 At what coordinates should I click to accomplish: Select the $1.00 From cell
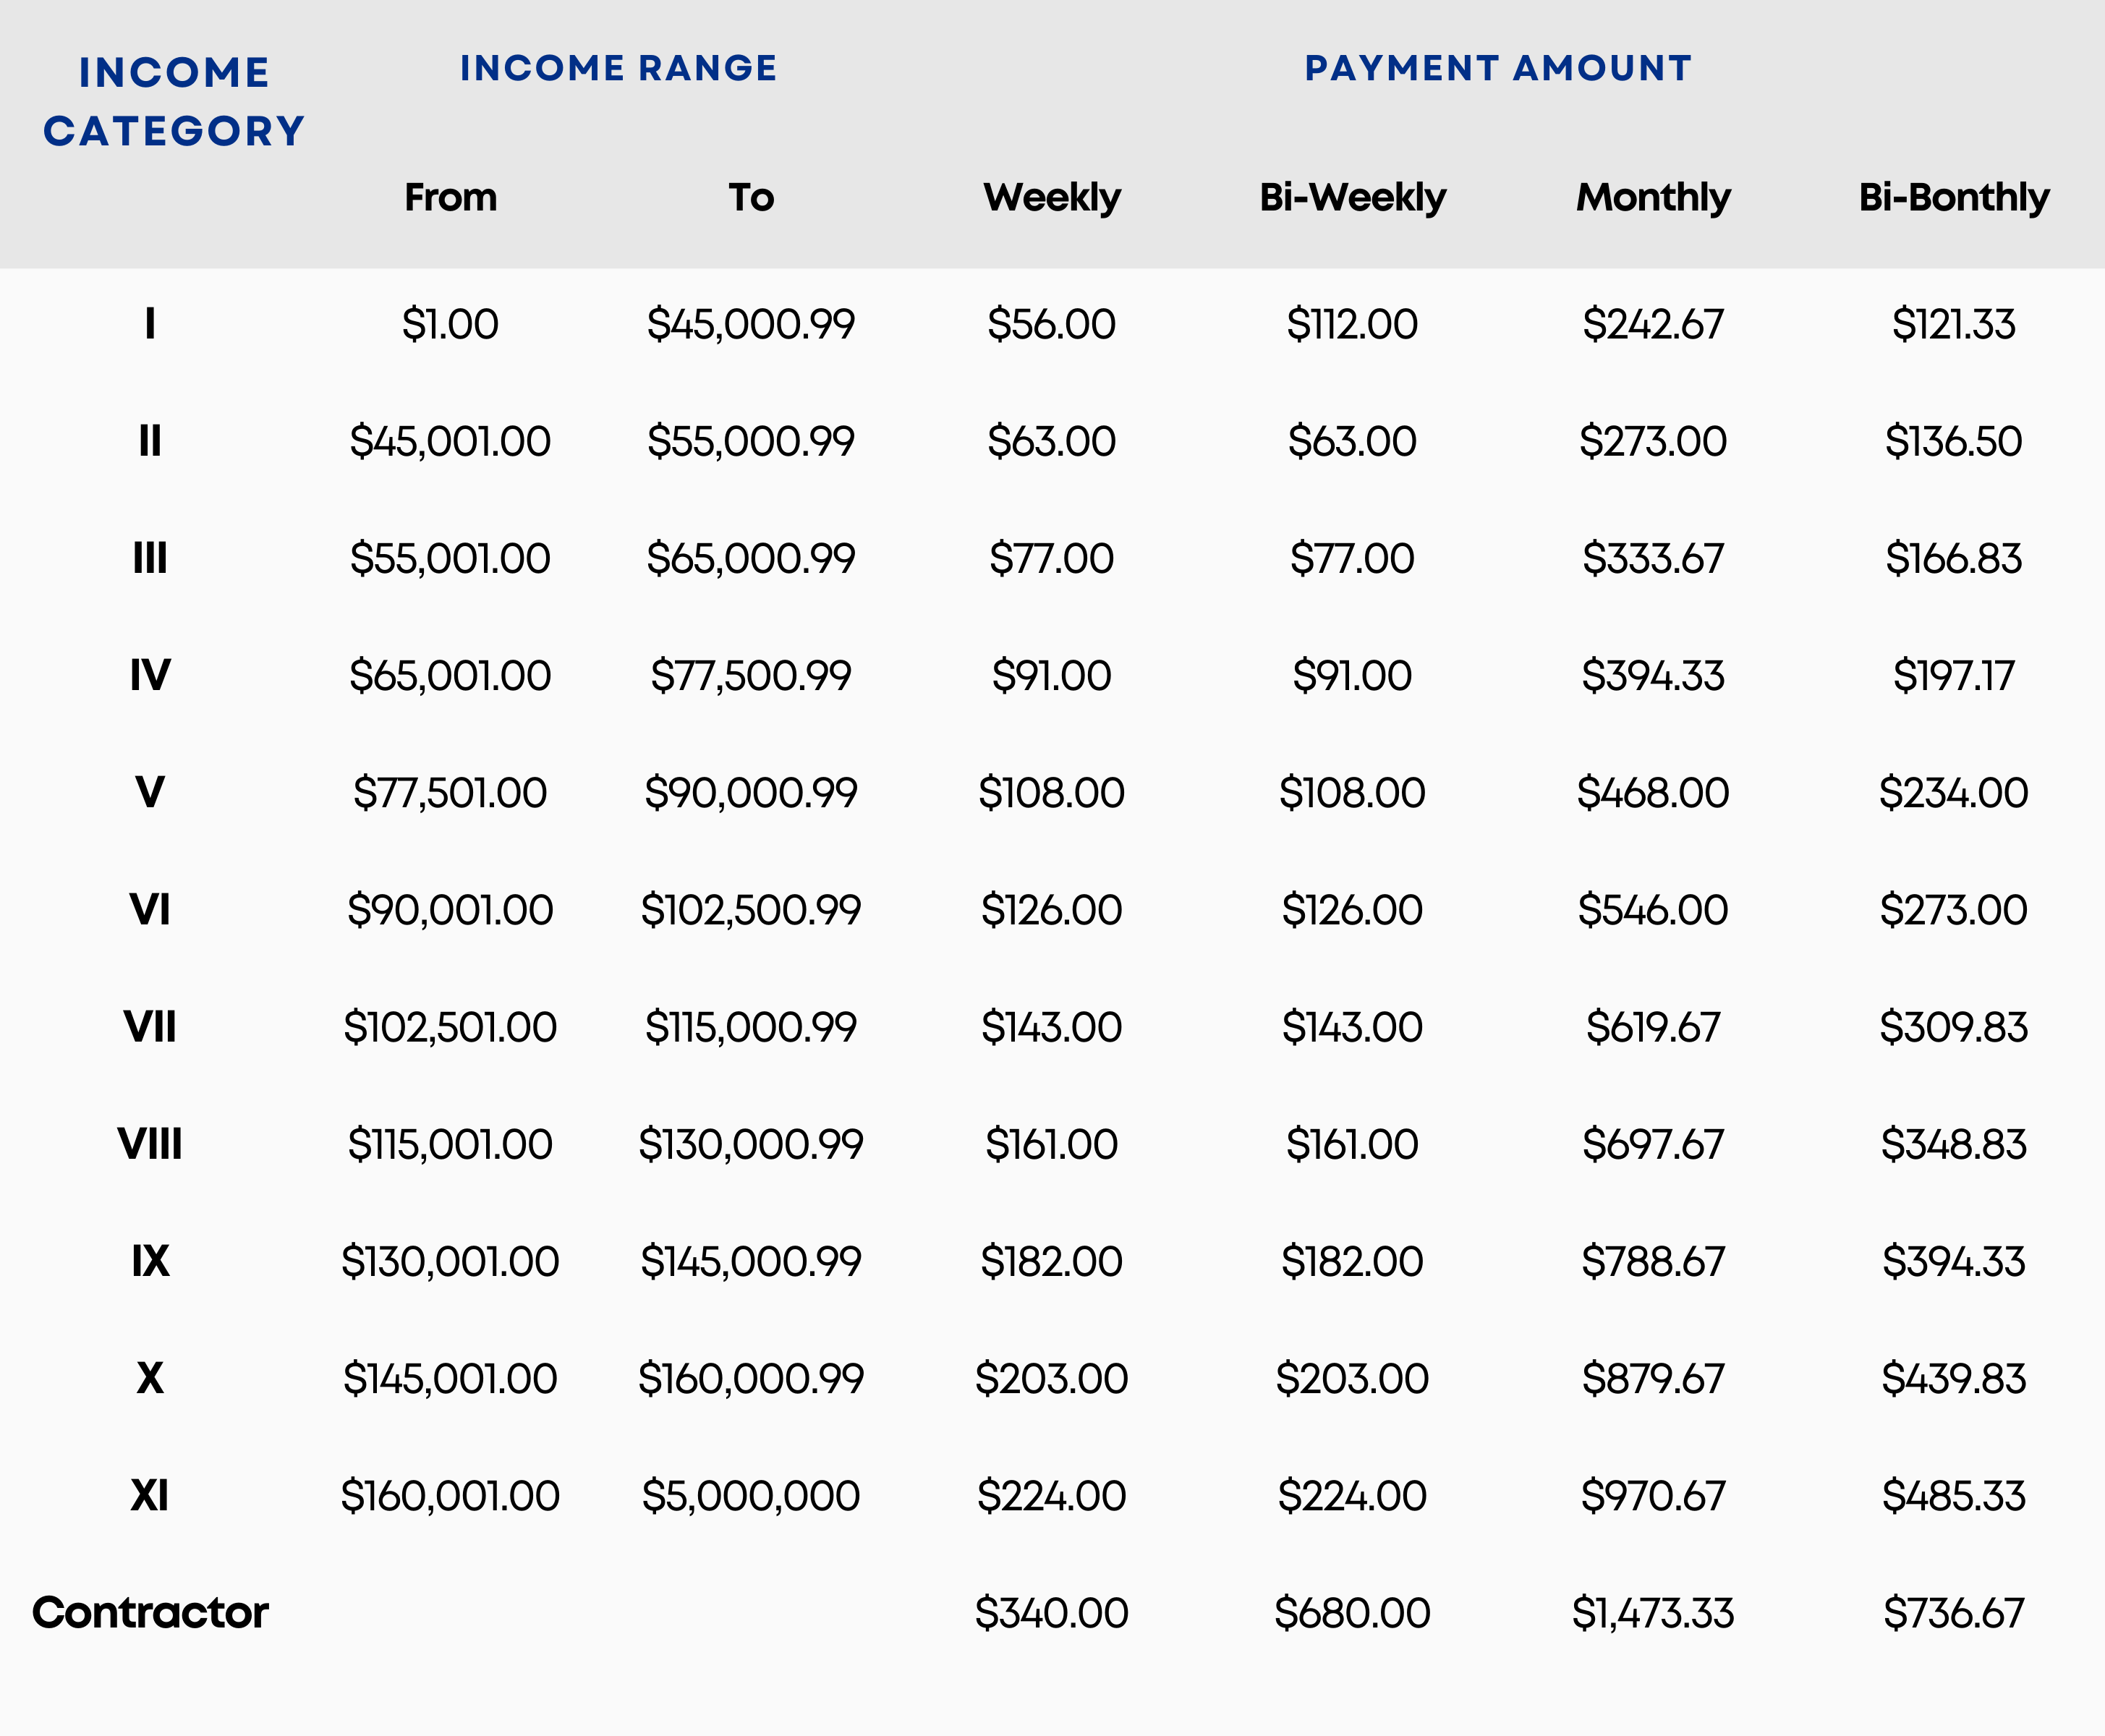450,324
